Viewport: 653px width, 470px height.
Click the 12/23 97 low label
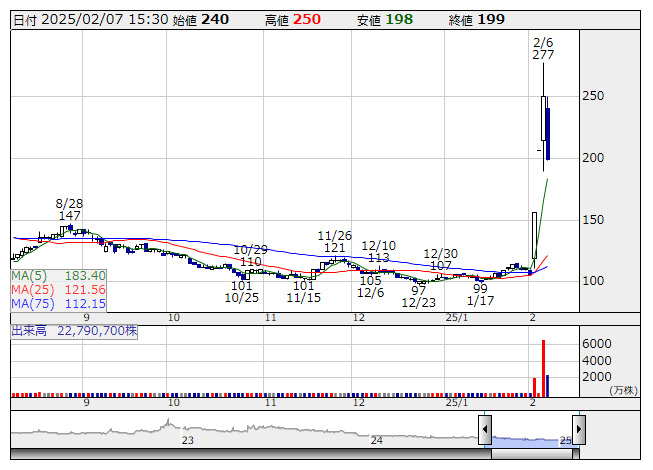pyautogui.click(x=419, y=296)
